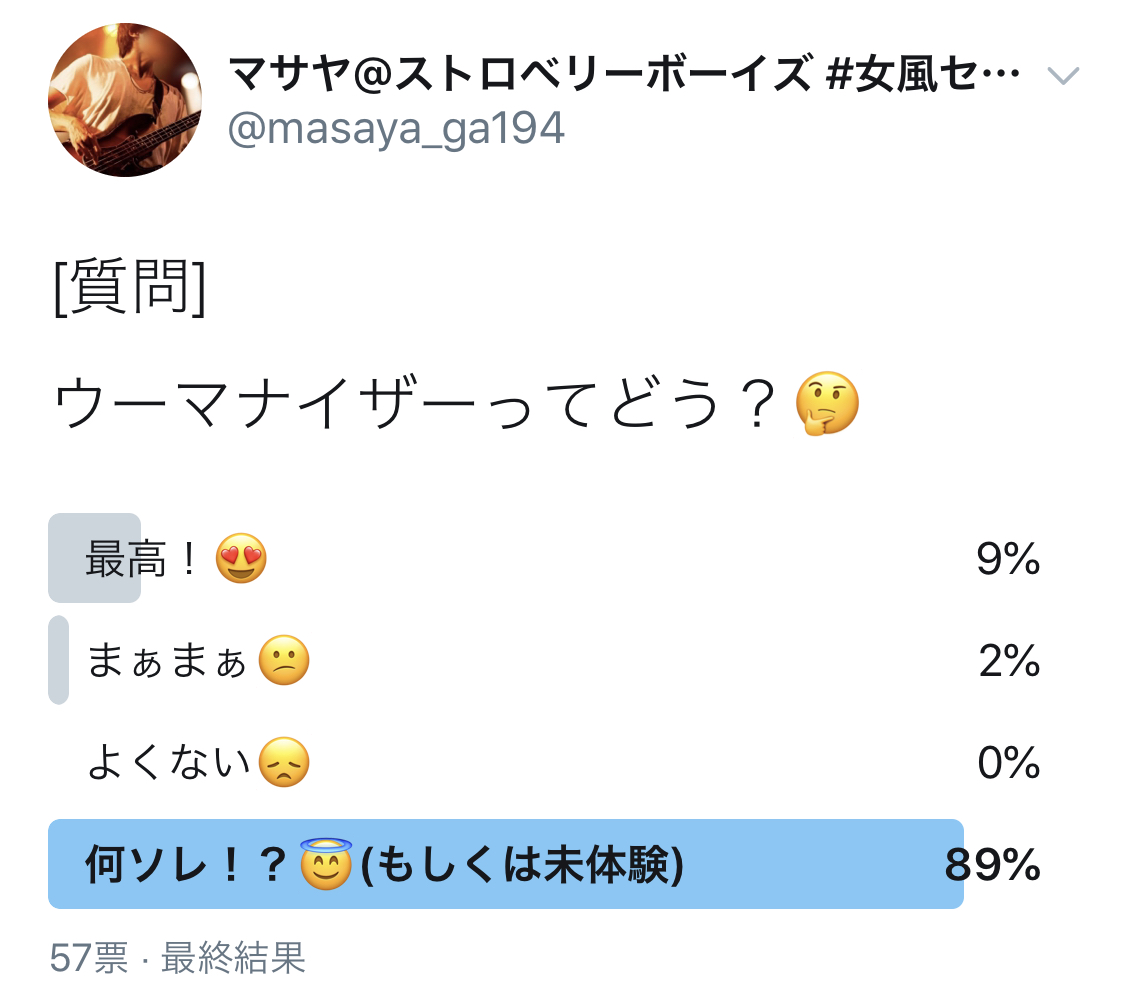Screen dimensions: 1125x1008
Task: Click the question ウーマナイザーってどう？ text
Action: click(415, 404)
